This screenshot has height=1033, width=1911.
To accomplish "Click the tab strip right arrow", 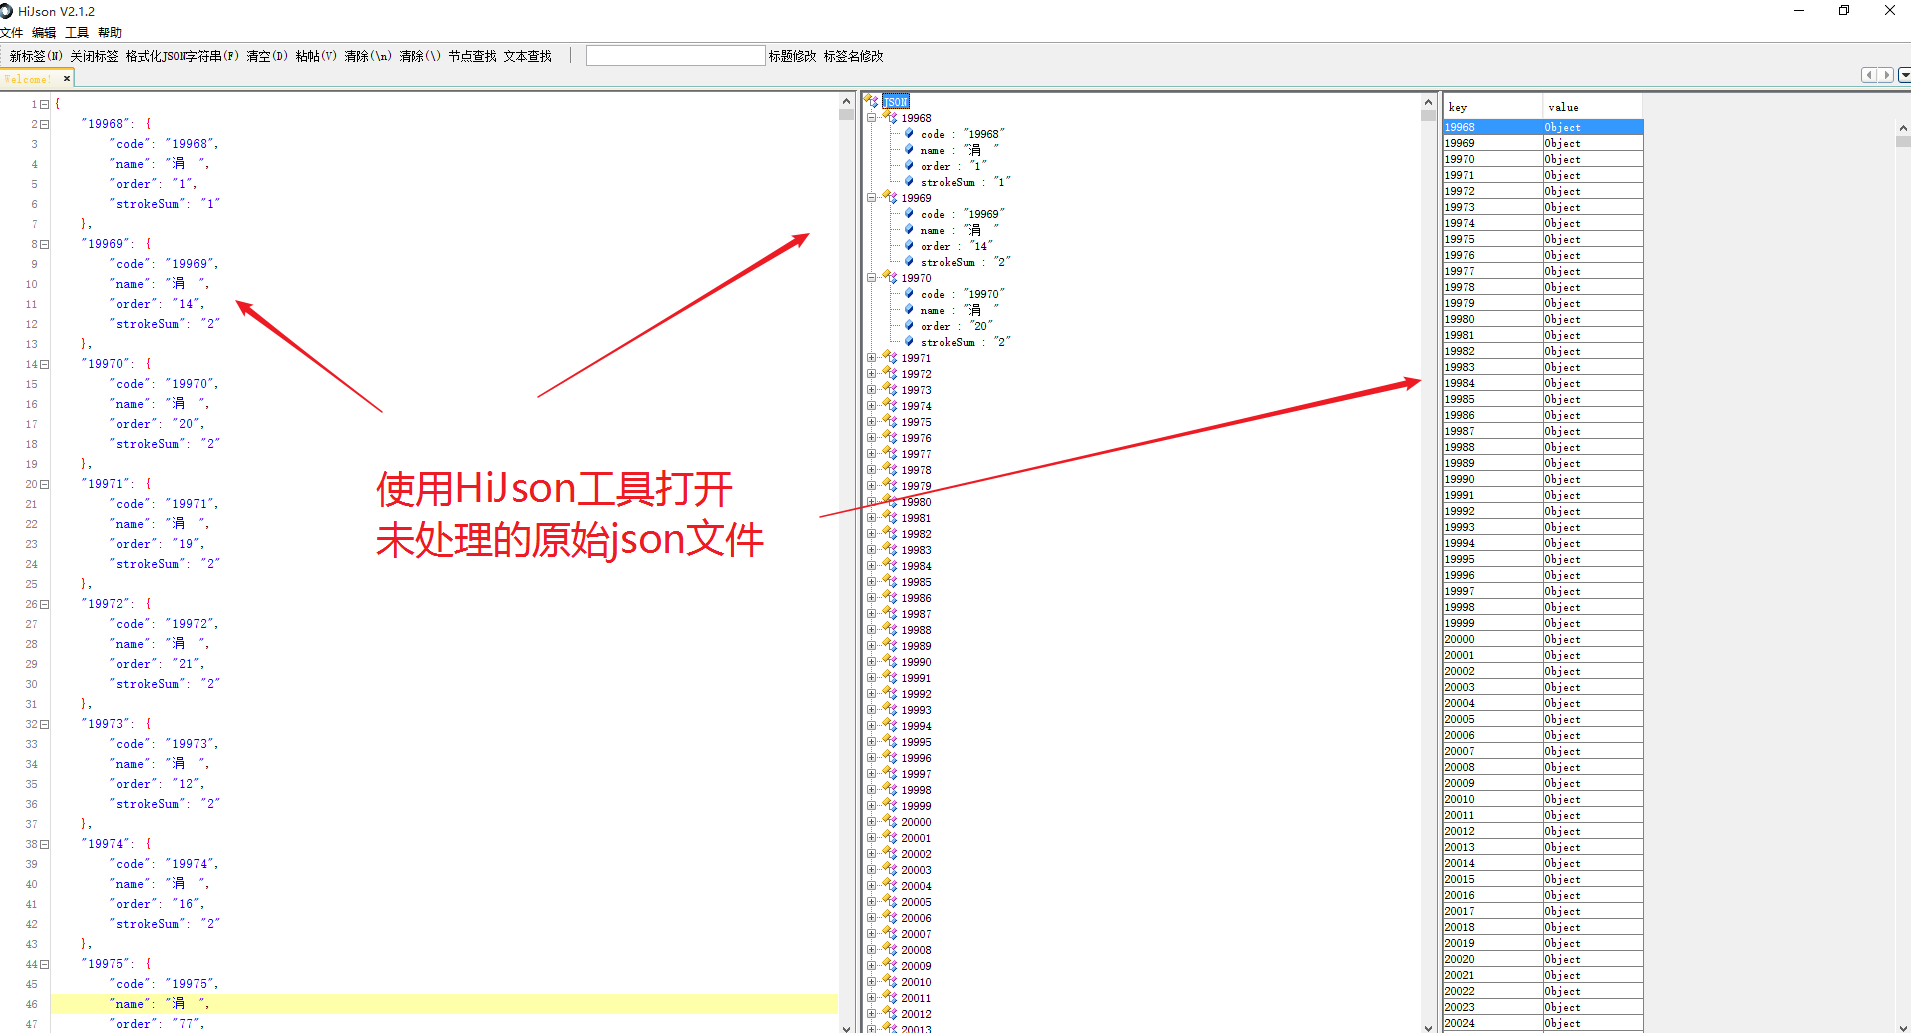I will pos(1886,75).
